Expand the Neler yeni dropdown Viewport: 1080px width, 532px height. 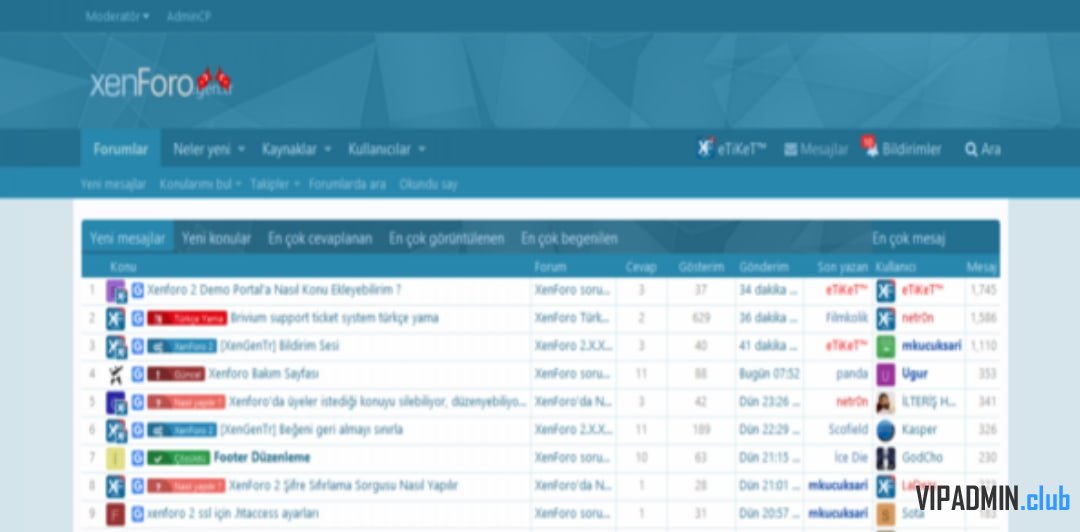[209, 149]
